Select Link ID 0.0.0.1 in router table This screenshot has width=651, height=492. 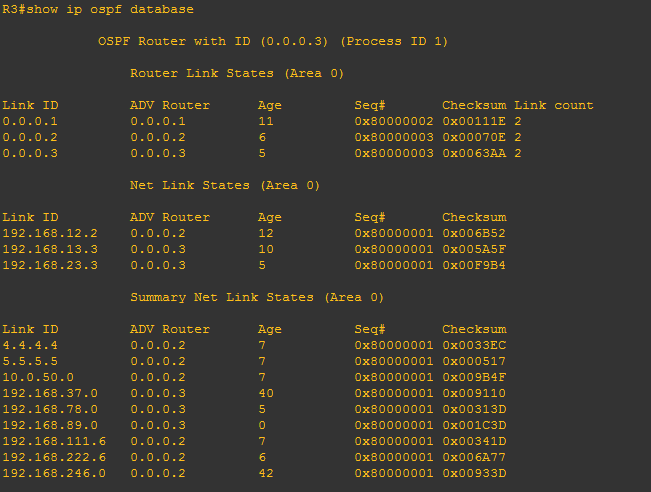pos(30,121)
